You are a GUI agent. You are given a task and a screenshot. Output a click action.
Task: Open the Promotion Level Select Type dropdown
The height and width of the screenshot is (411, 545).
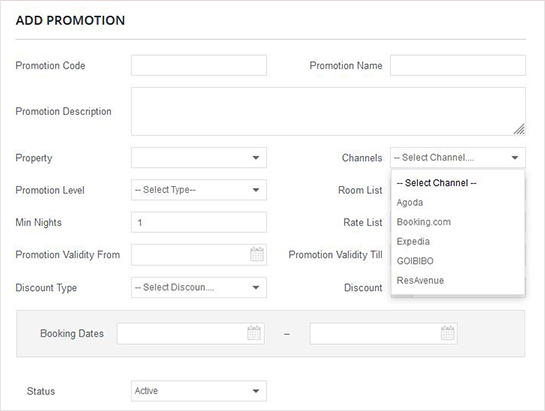(199, 190)
